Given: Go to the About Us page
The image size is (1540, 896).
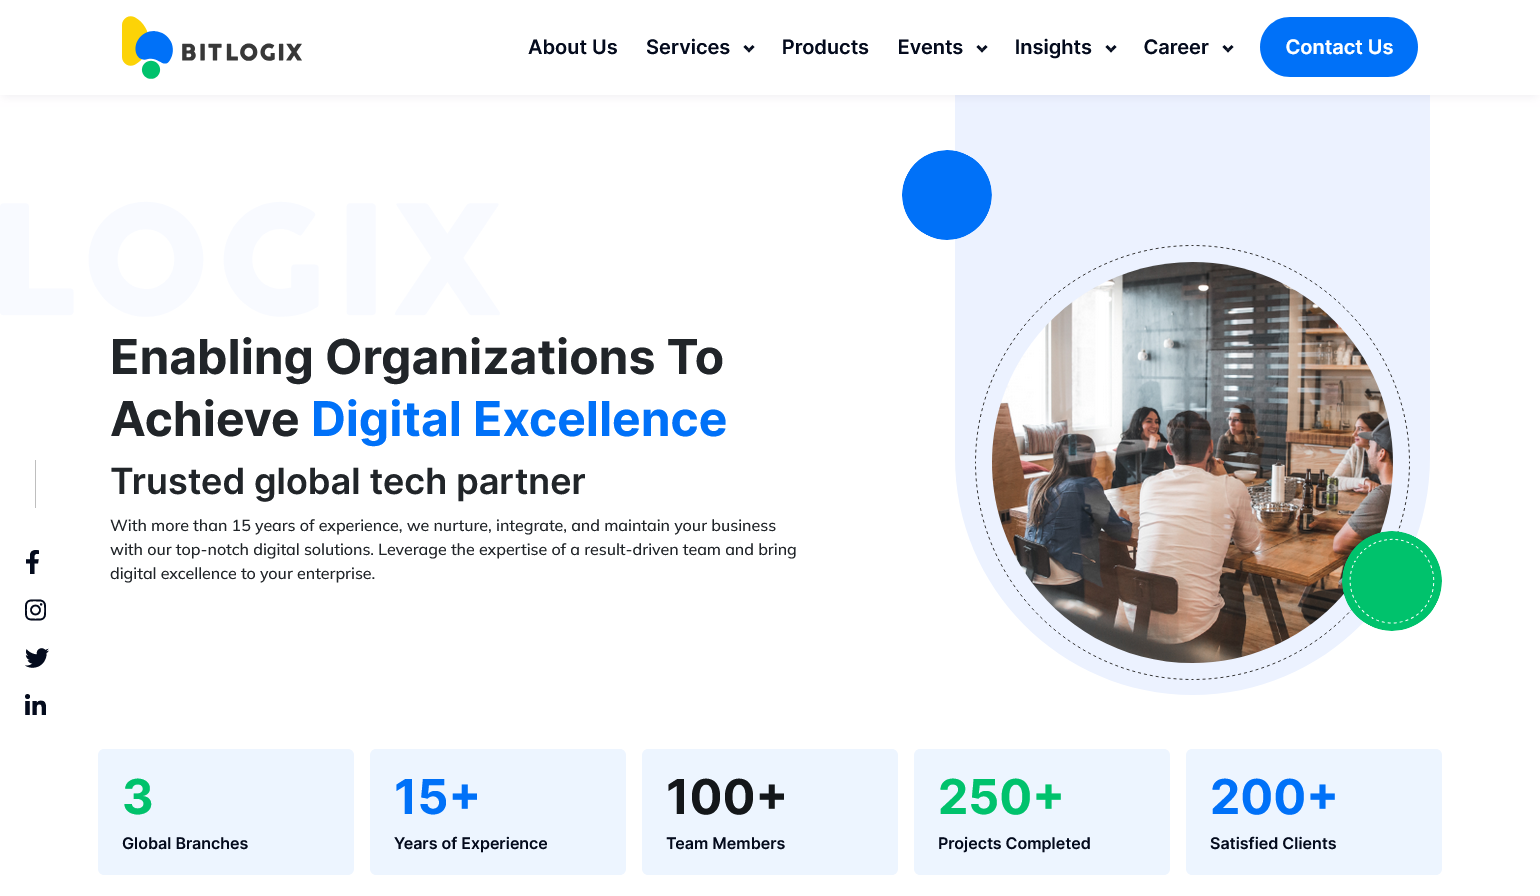Looking at the screenshot, I should (x=572, y=47).
